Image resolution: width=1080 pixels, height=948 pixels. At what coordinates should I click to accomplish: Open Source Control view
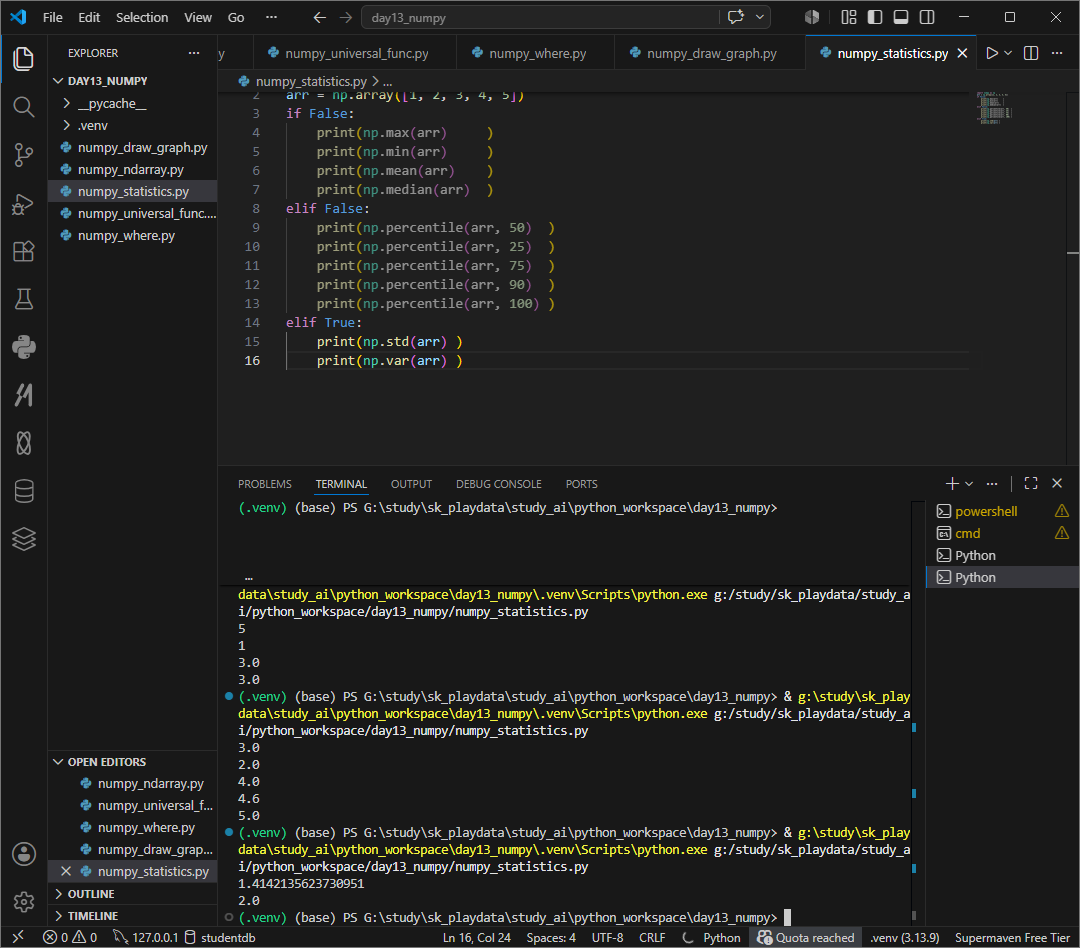23,155
